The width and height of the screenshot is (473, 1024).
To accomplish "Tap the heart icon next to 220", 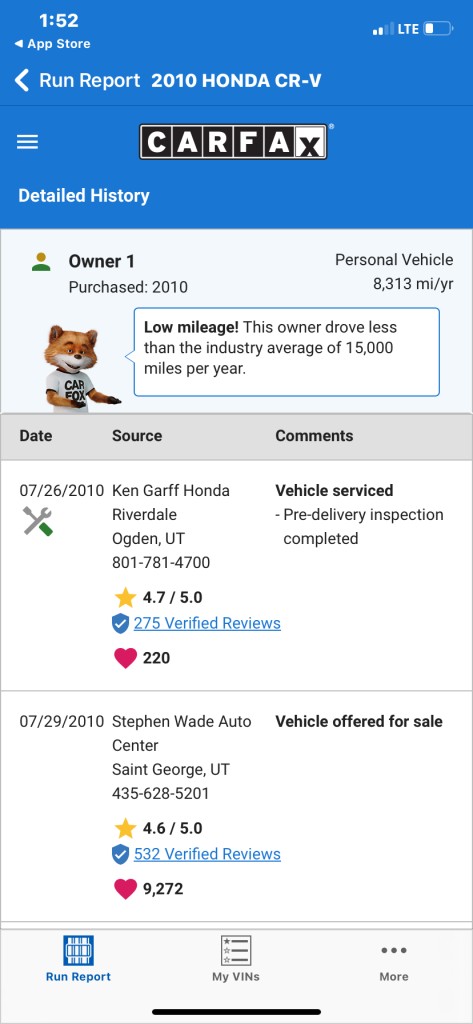I will (x=125, y=658).
